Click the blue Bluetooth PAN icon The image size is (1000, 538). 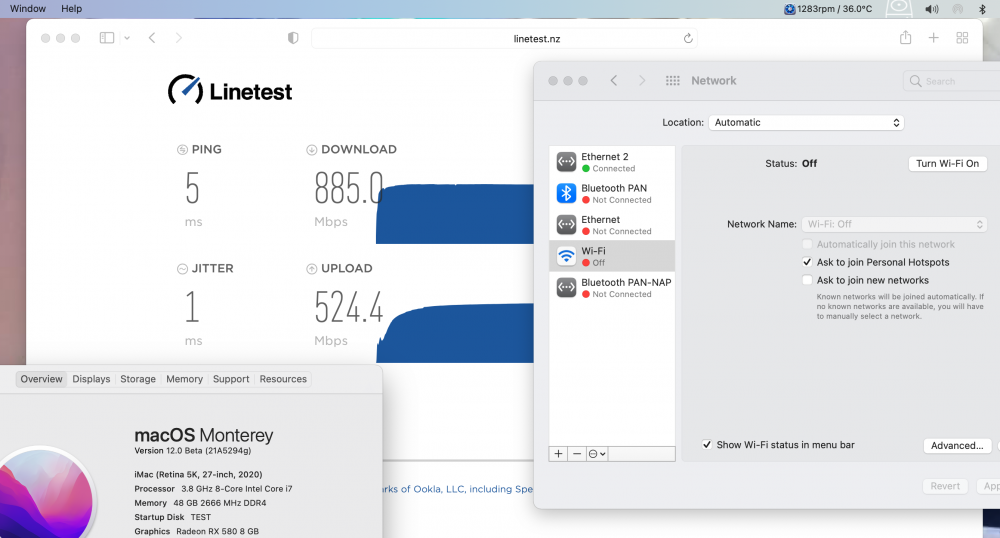coord(566,193)
